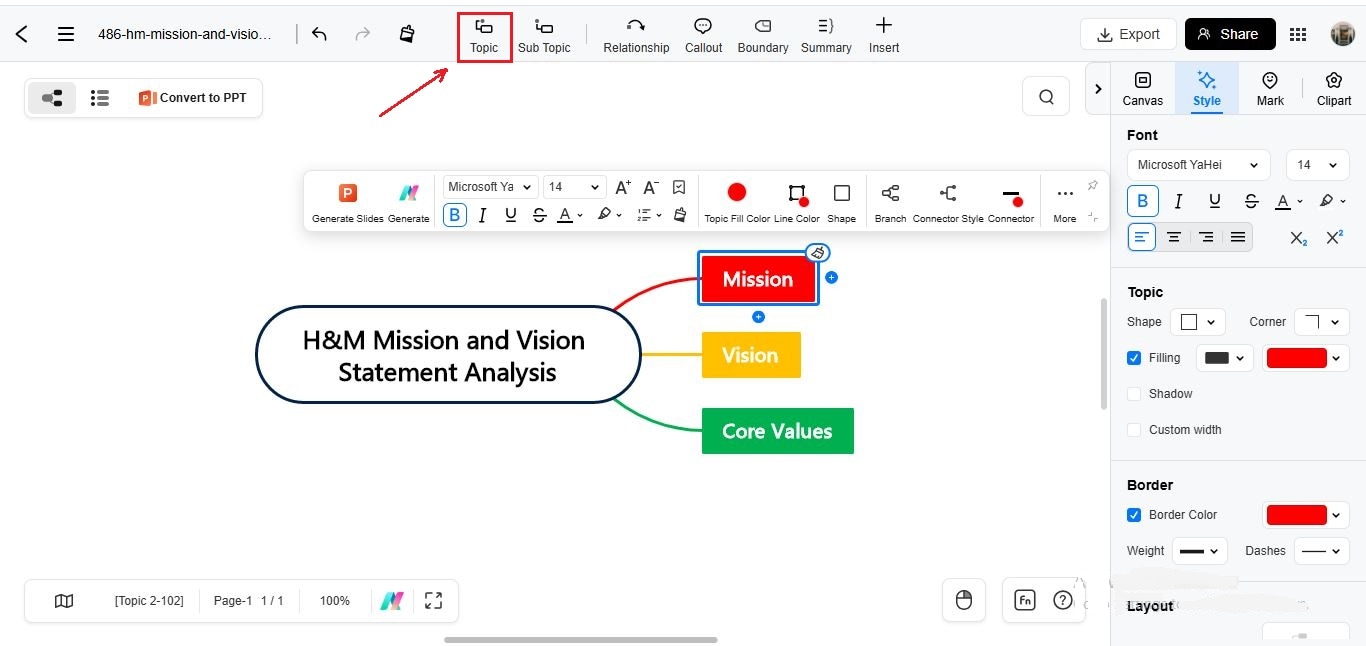Justify text in Style panel

1238,237
